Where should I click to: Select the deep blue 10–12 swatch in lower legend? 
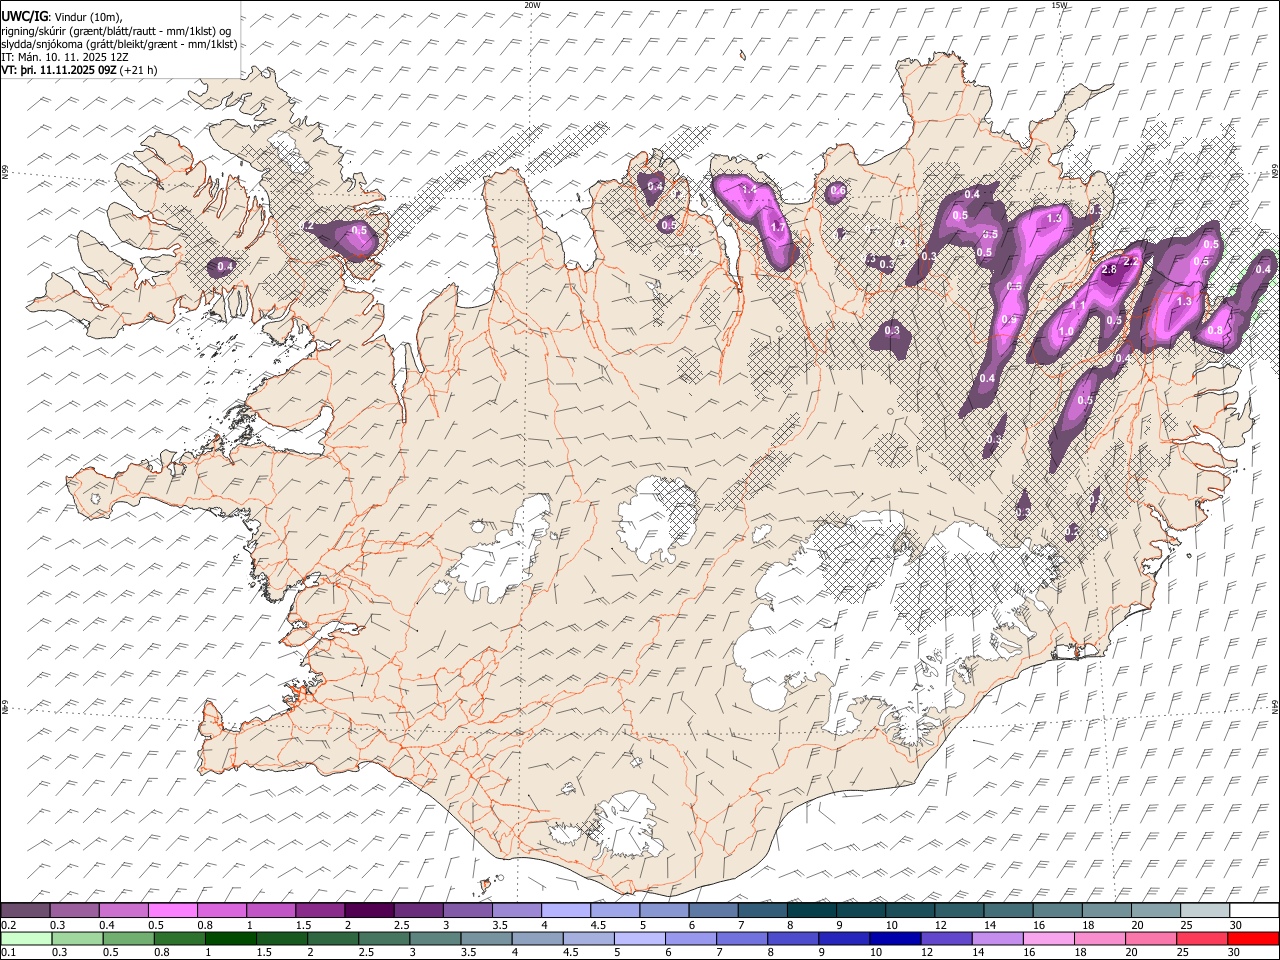coord(893,938)
